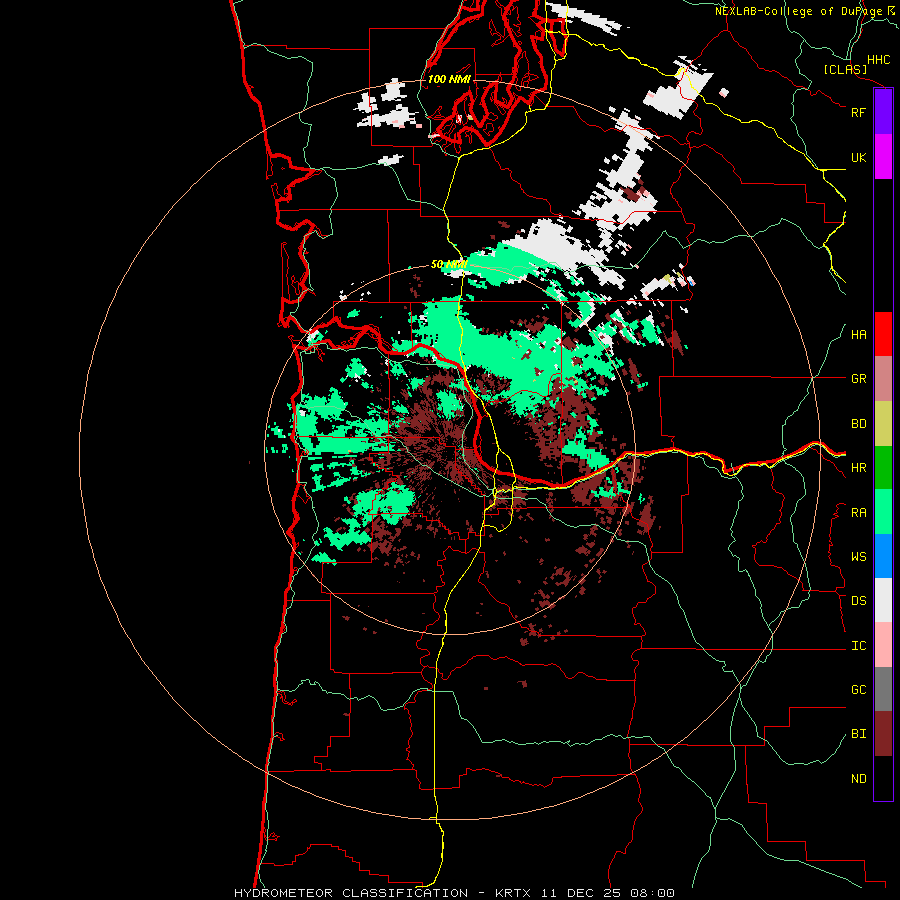Click the KRTX radar site identifier
Viewport: 900px width, 900px height.
[x=513, y=893]
